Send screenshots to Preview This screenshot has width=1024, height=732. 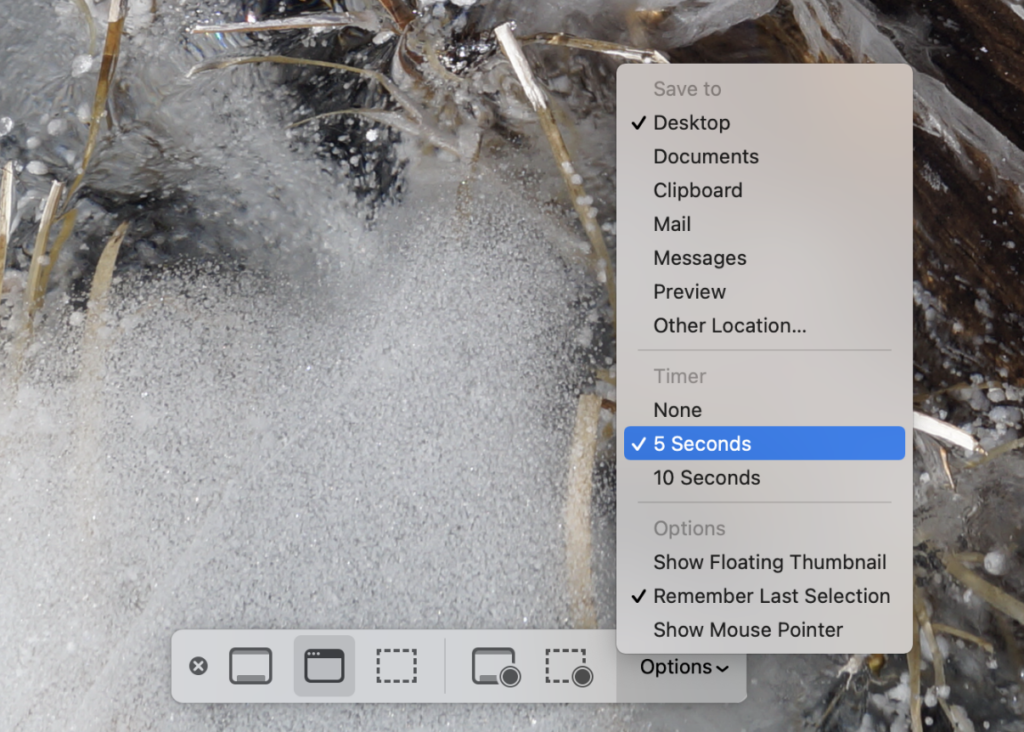(x=764, y=292)
